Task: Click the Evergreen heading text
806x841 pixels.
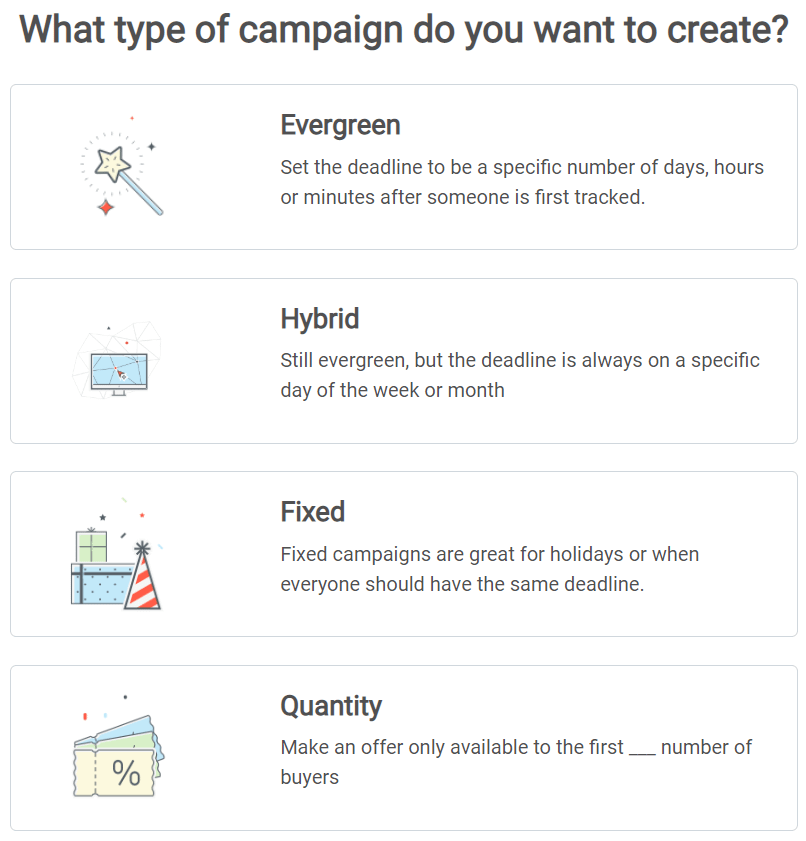Action: click(339, 125)
